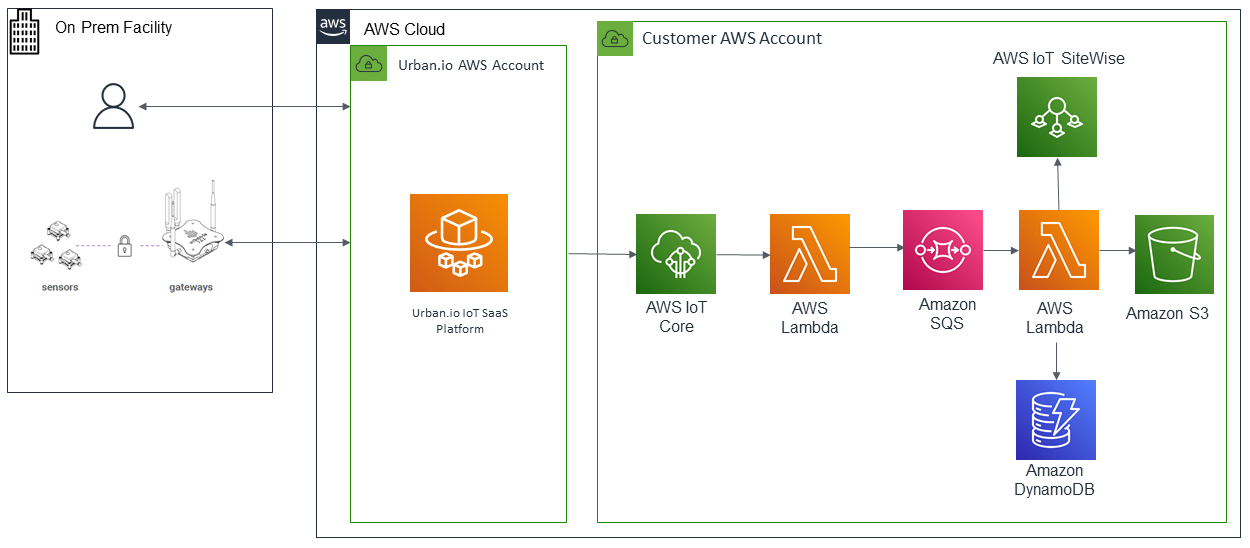Image resolution: width=1250 pixels, height=548 pixels.
Task: Select the Amazon SQS icon
Action: pos(943,250)
